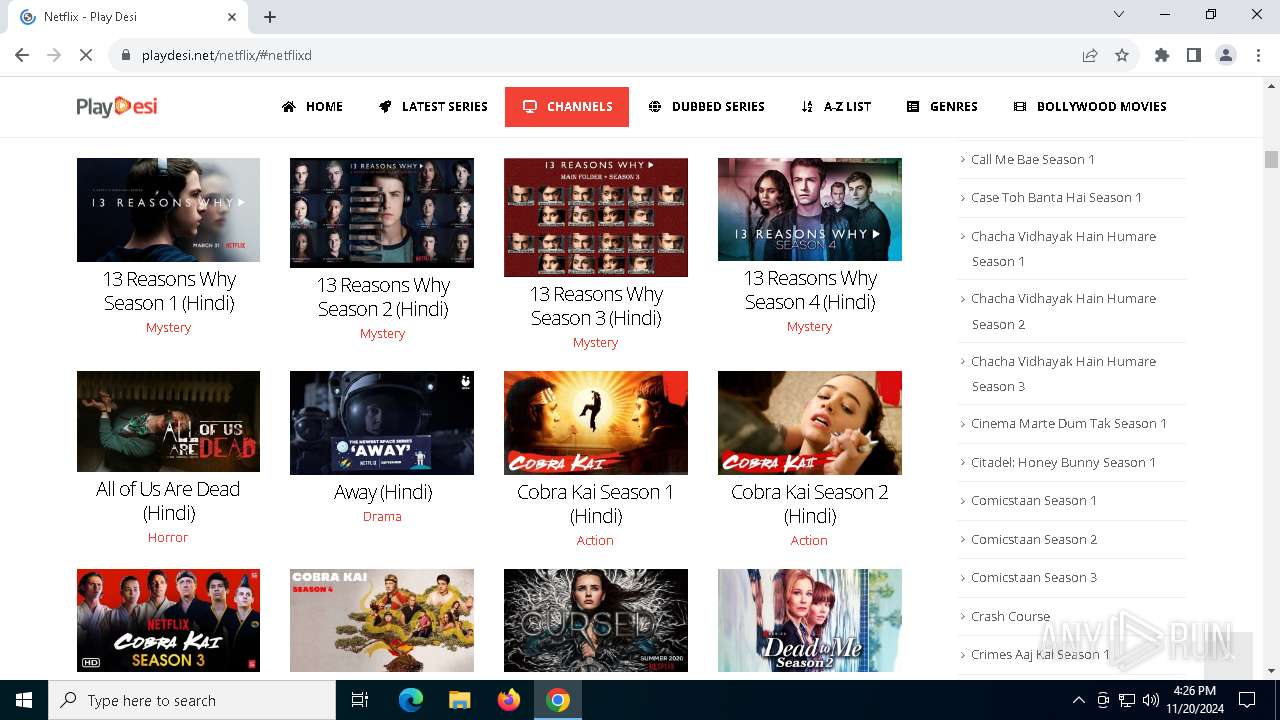The width and height of the screenshot is (1280, 720).
Task: Click the site lock icon
Action: coord(126,55)
